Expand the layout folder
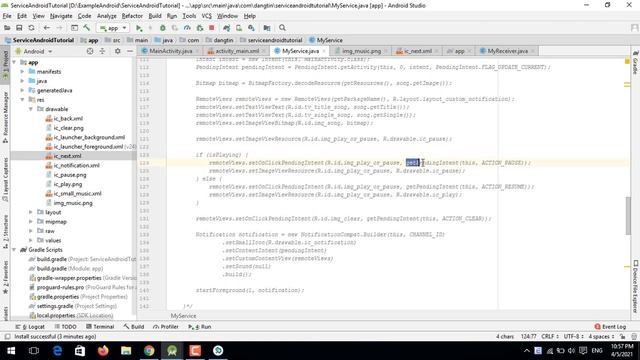The image size is (640, 360). click(31, 212)
